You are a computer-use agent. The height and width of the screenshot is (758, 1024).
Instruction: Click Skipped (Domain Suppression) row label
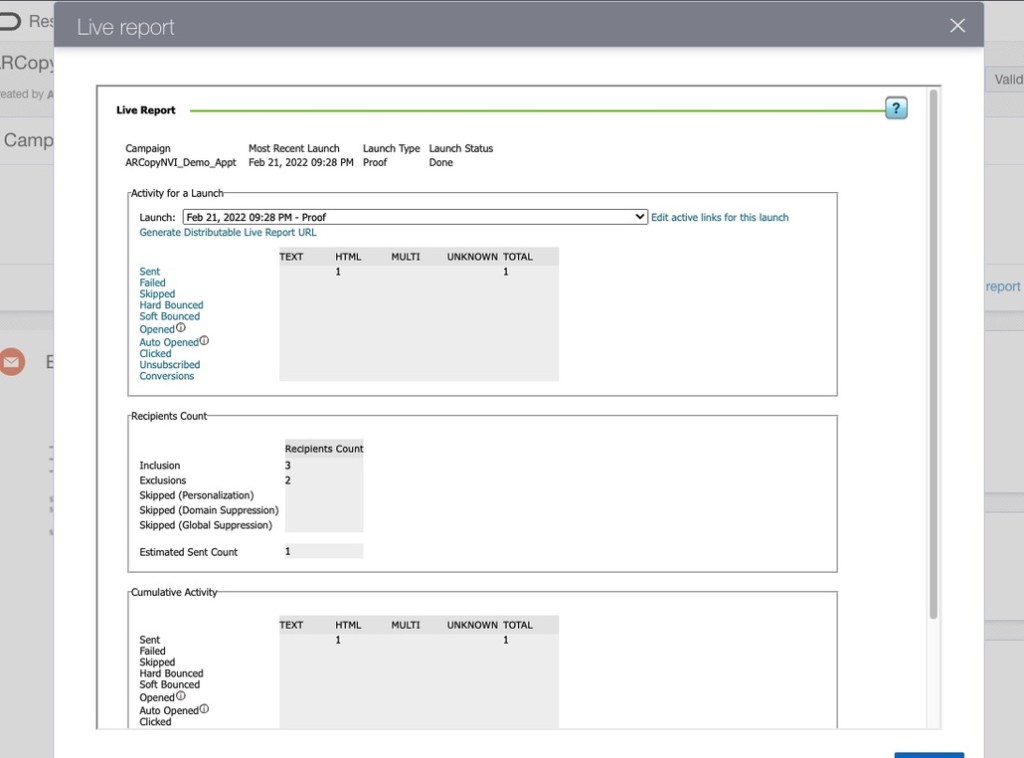208,510
